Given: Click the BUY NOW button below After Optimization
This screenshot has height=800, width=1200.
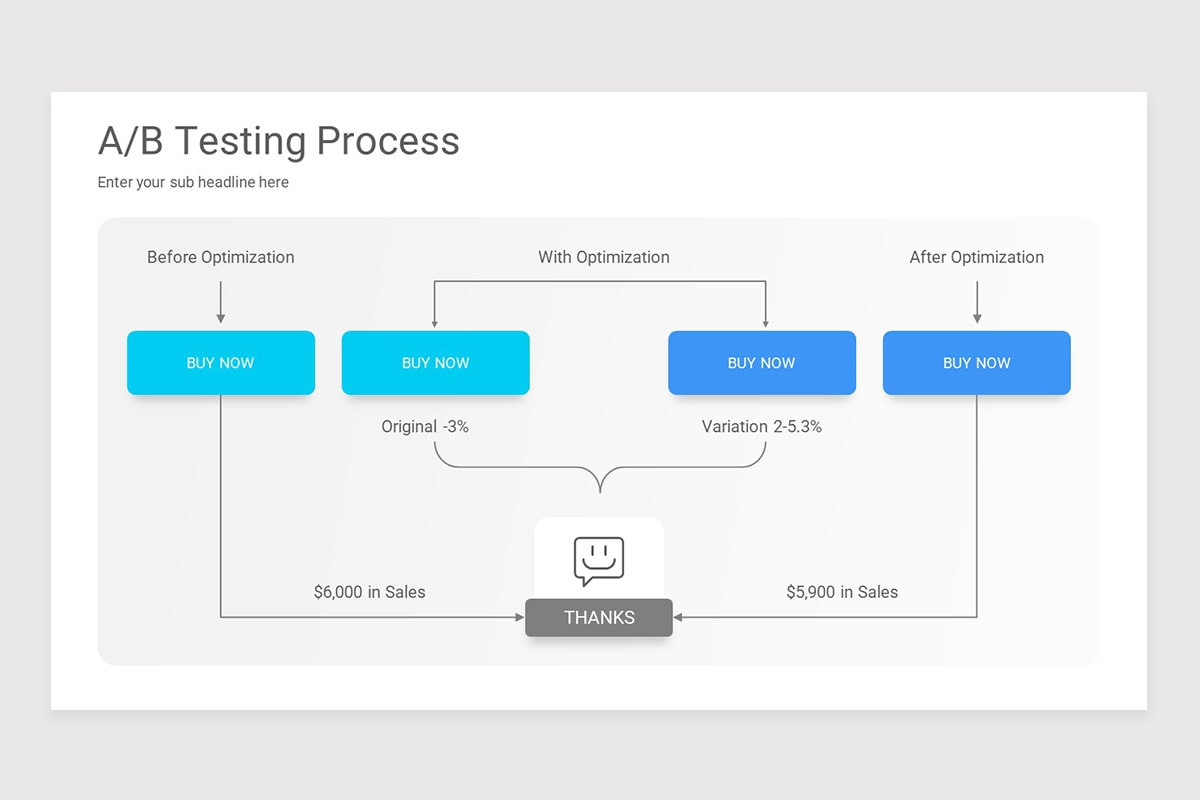Looking at the screenshot, I should pos(976,362).
